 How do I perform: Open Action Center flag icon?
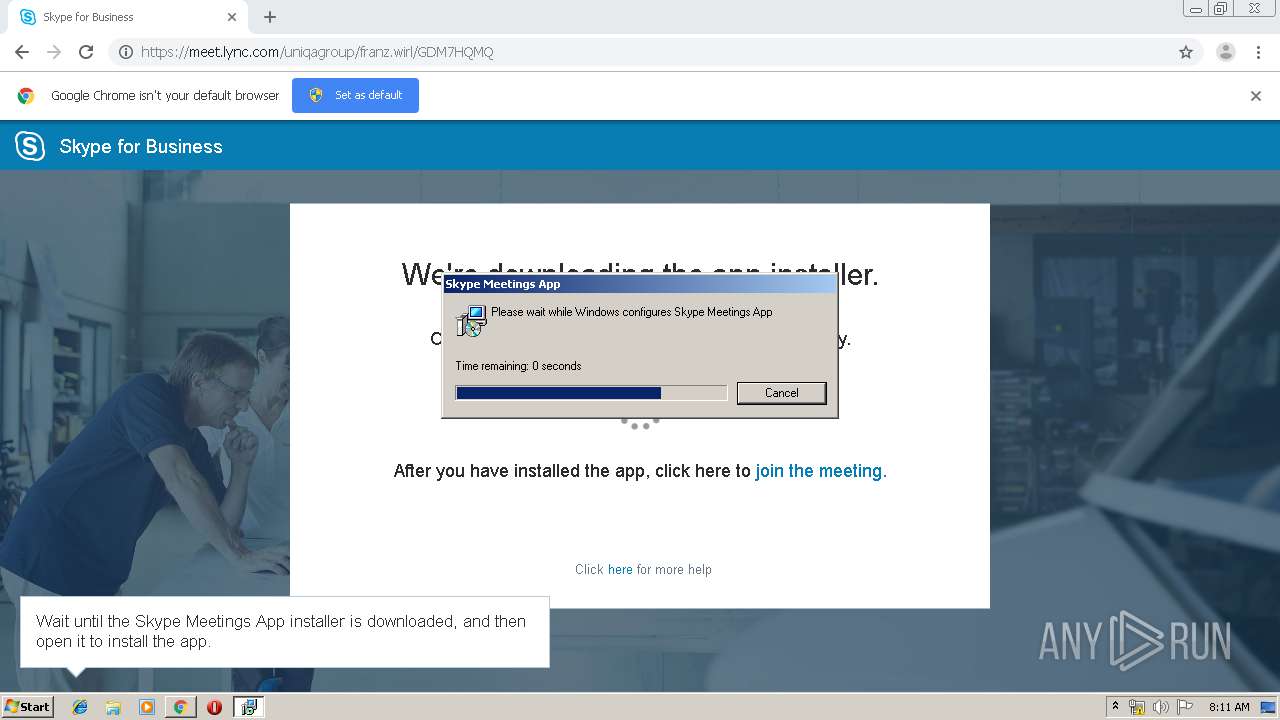pos(1185,707)
